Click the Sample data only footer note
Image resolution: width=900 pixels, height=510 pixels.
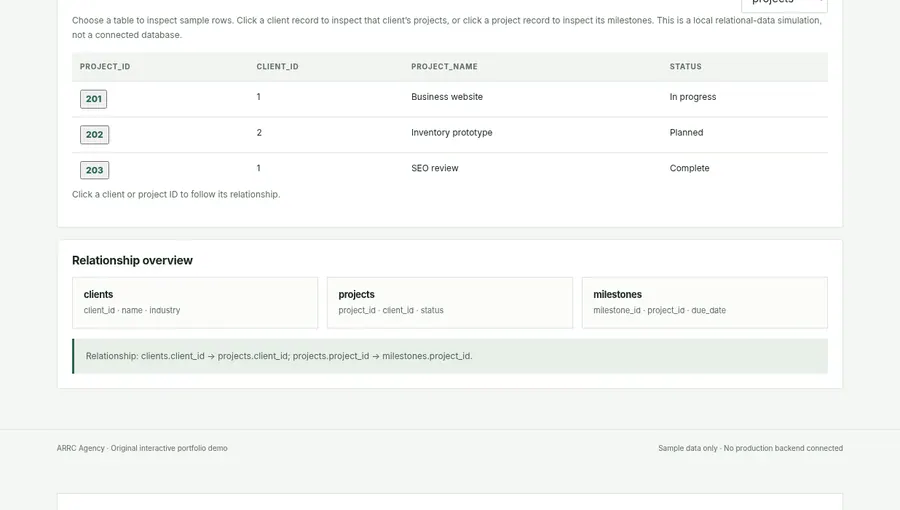(750, 448)
